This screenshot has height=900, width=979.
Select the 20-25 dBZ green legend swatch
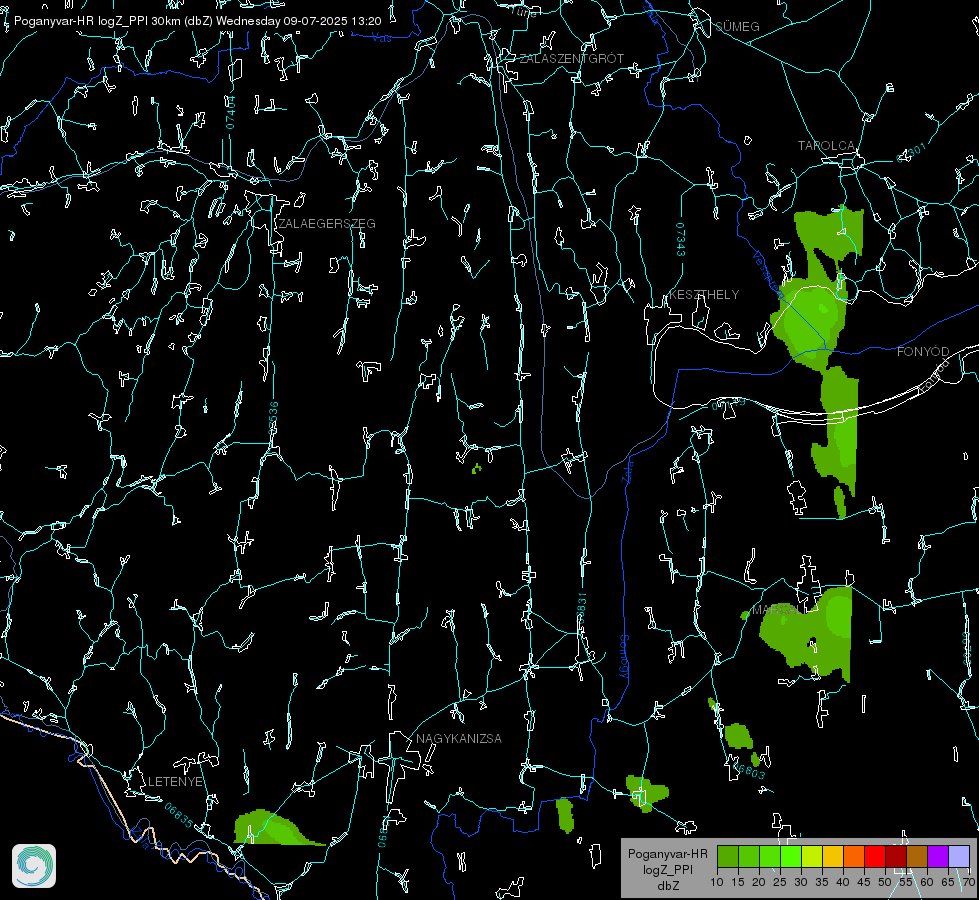click(770, 856)
